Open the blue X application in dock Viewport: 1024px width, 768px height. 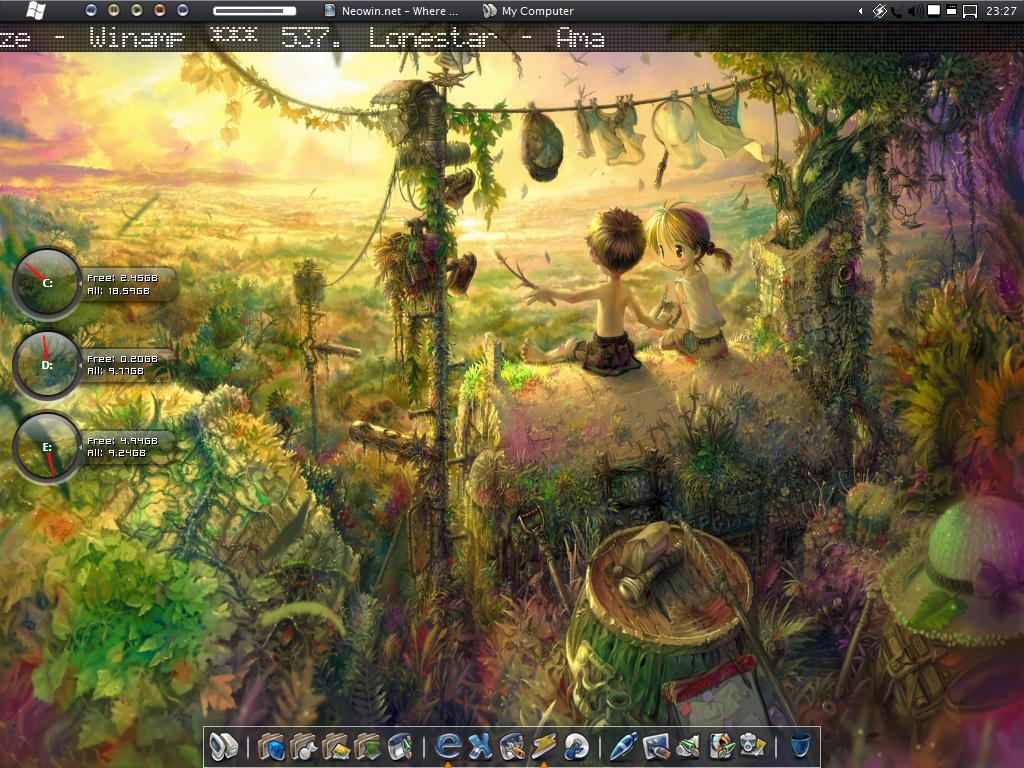481,746
